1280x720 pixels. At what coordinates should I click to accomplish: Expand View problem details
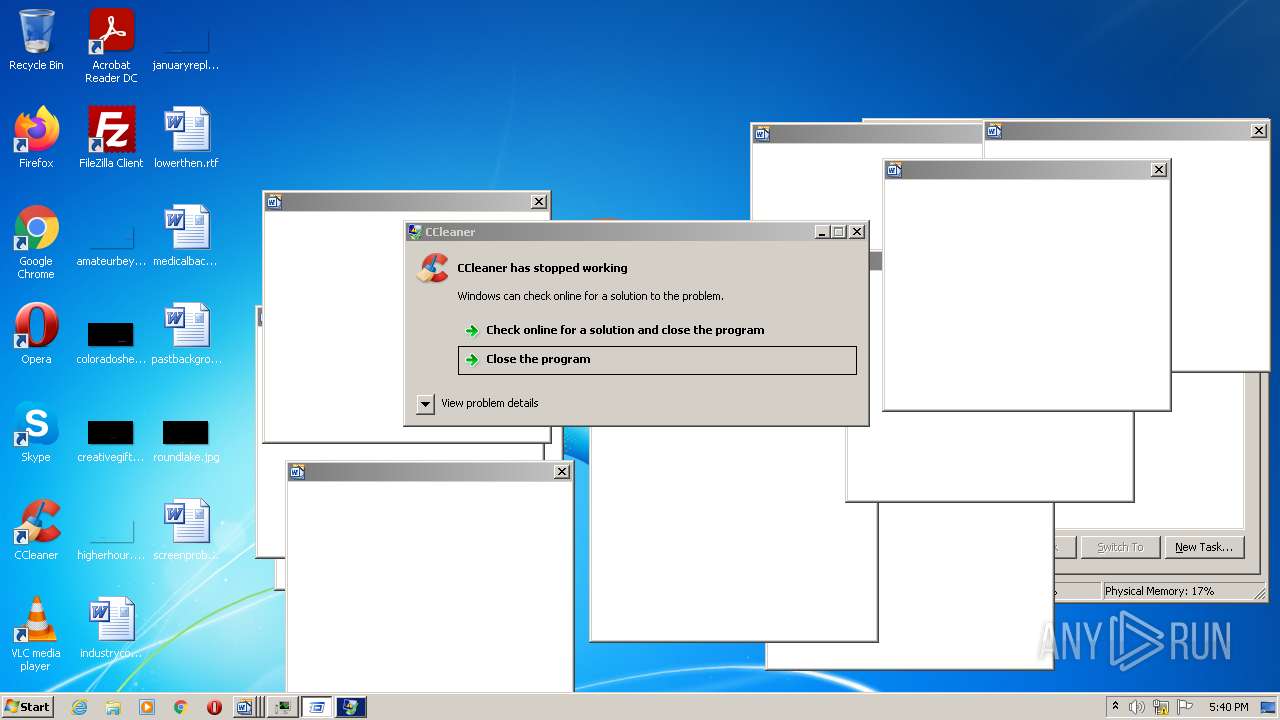425,404
